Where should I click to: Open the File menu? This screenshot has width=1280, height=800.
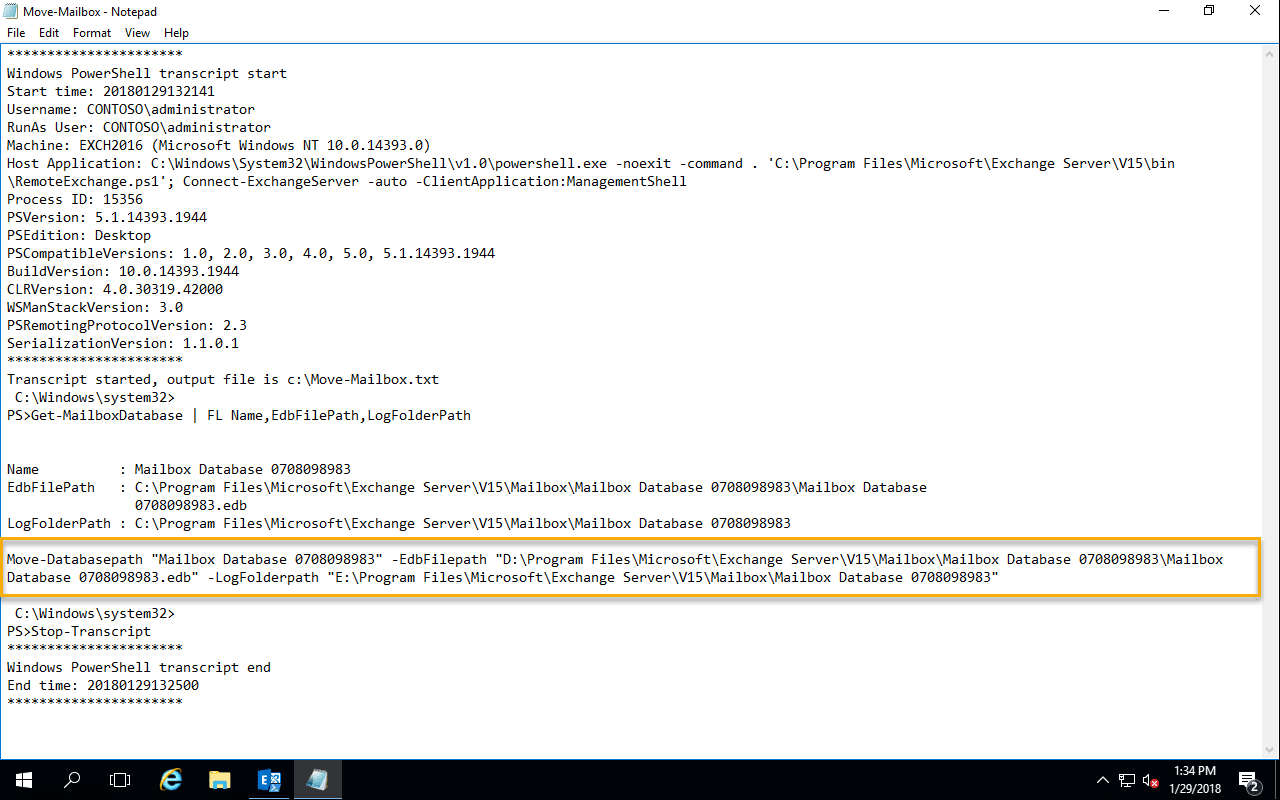coord(16,33)
